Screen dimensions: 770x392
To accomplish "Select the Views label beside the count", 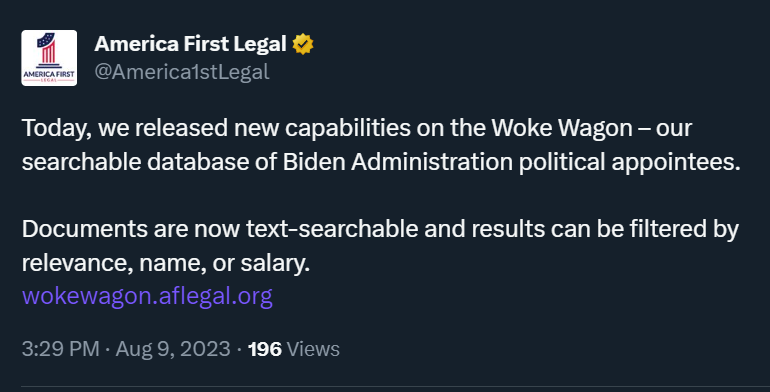I will (313, 349).
